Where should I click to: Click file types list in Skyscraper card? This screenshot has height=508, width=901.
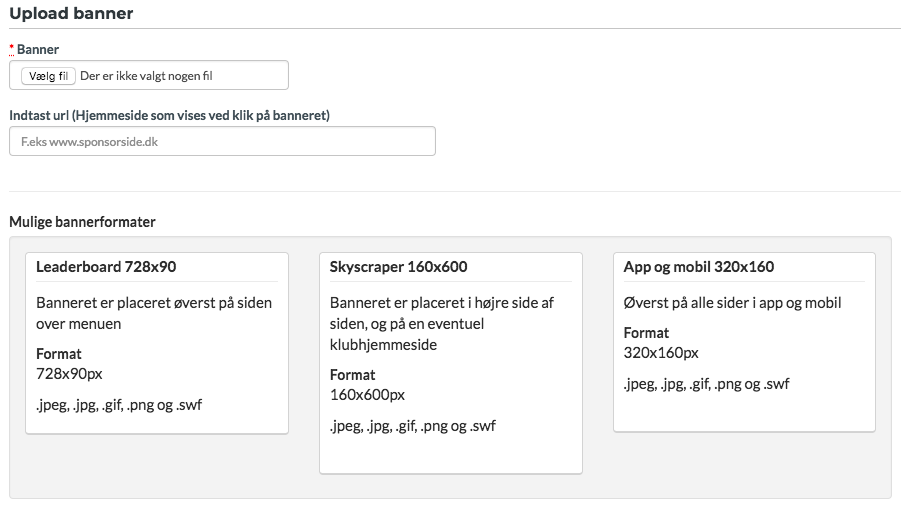pos(413,426)
